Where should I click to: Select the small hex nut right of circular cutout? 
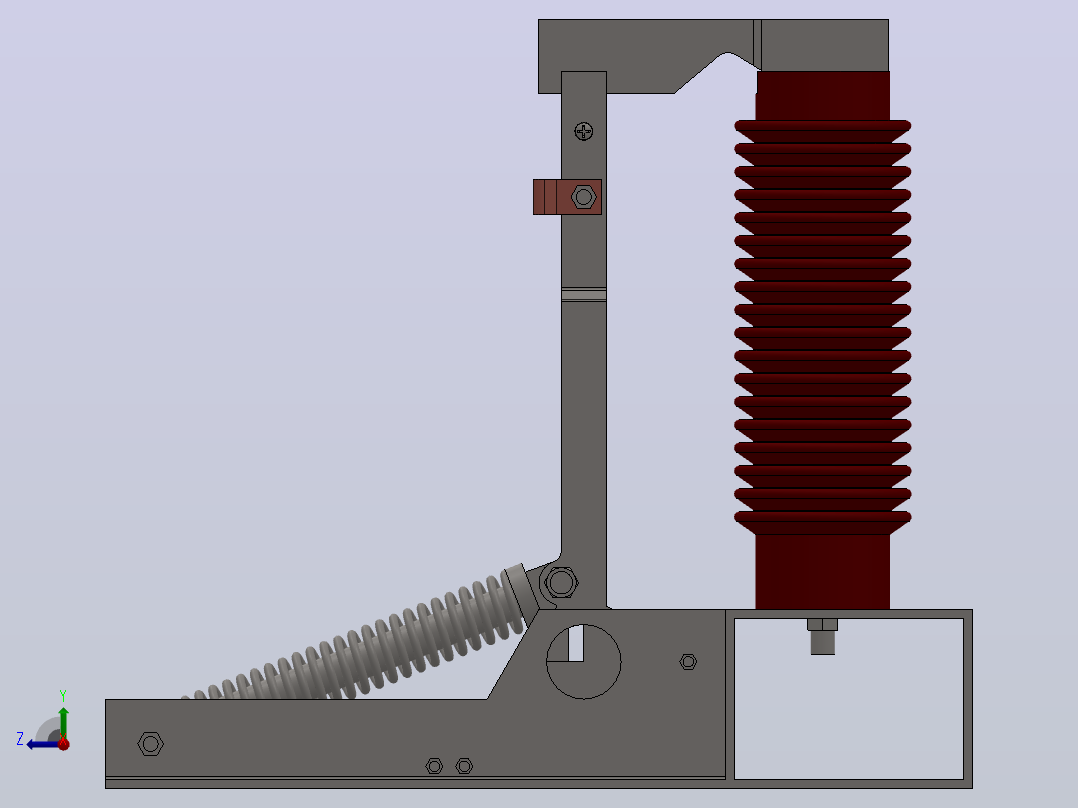coord(688,662)
